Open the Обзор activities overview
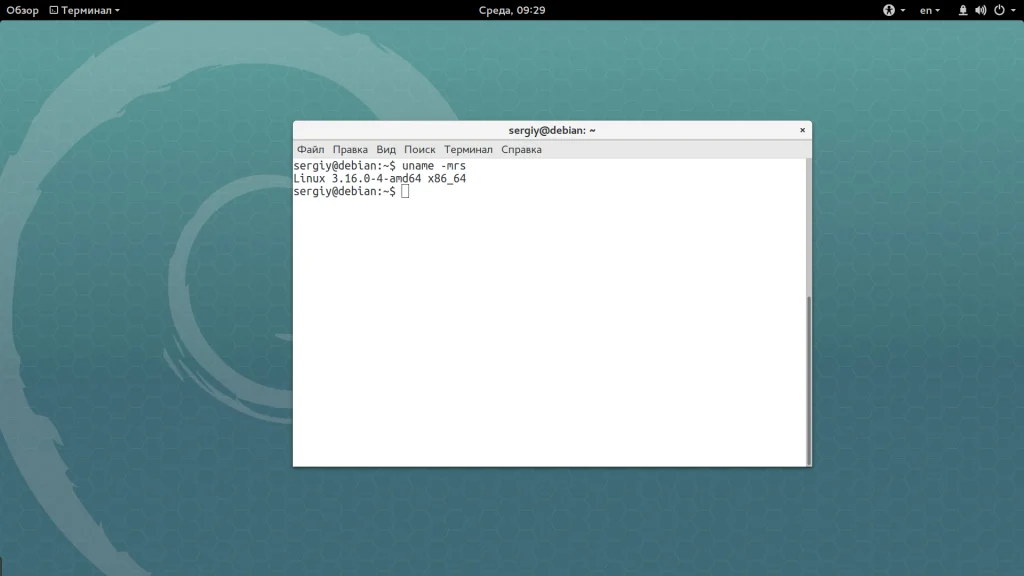The image size is (1024, 576). [22, 10]
